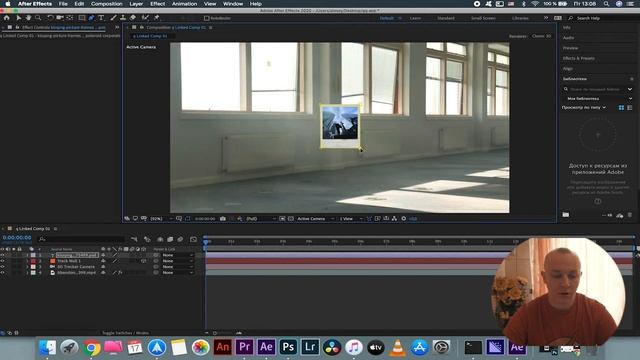Open Lightroom from the dock
Image resolution: width=640 pixels, height=360 pixels.
(310, 347)
